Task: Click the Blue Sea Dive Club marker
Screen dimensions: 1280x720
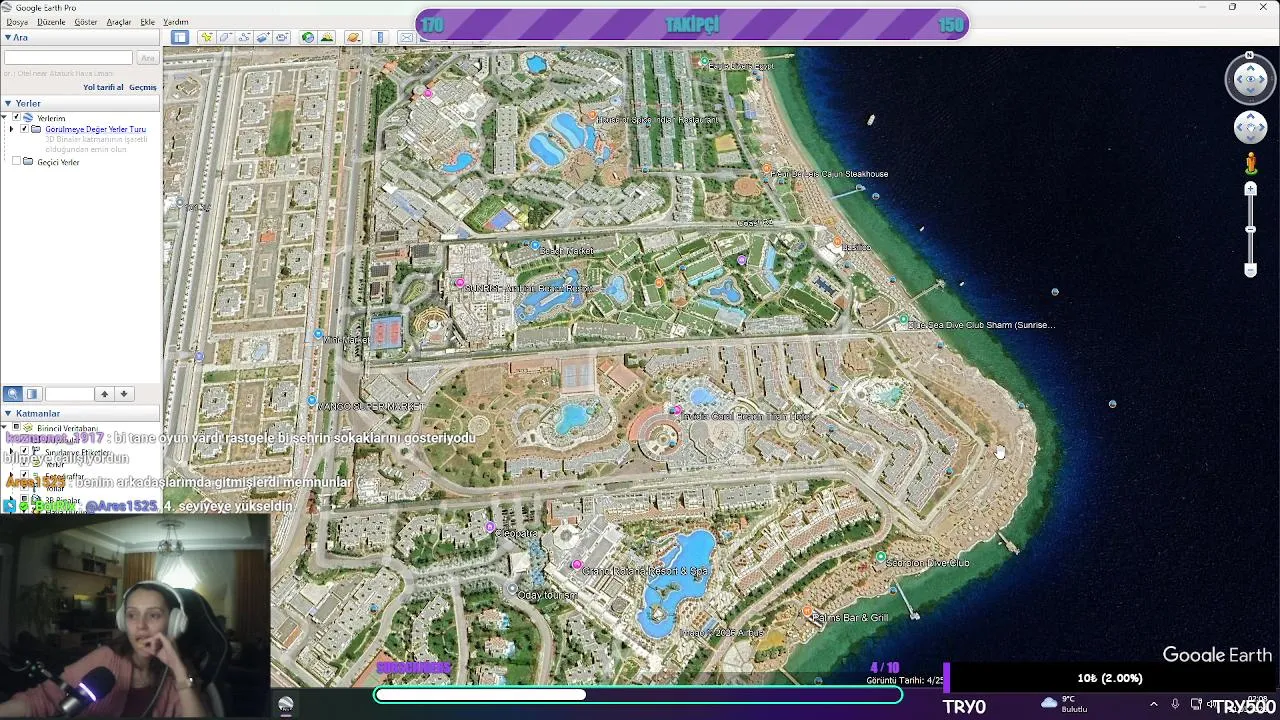Action: pyautogui.click(x=904, y=321)
